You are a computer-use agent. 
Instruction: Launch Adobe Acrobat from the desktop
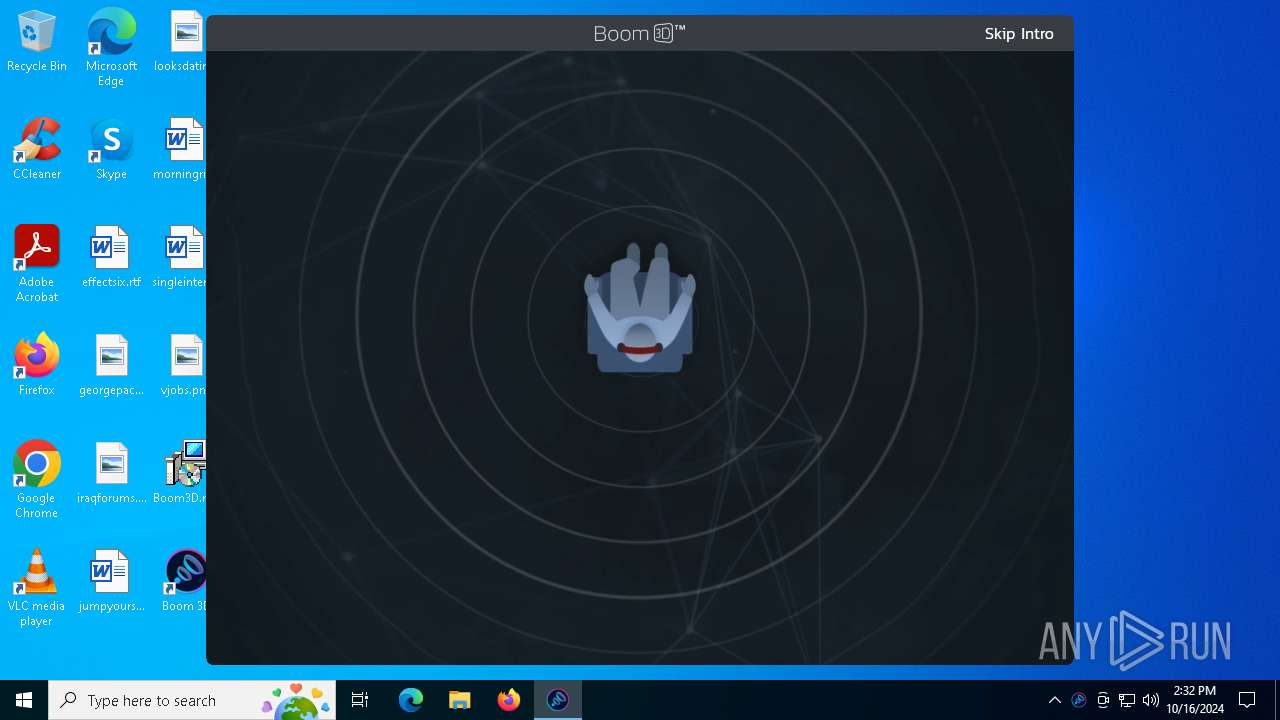point(37,264)
